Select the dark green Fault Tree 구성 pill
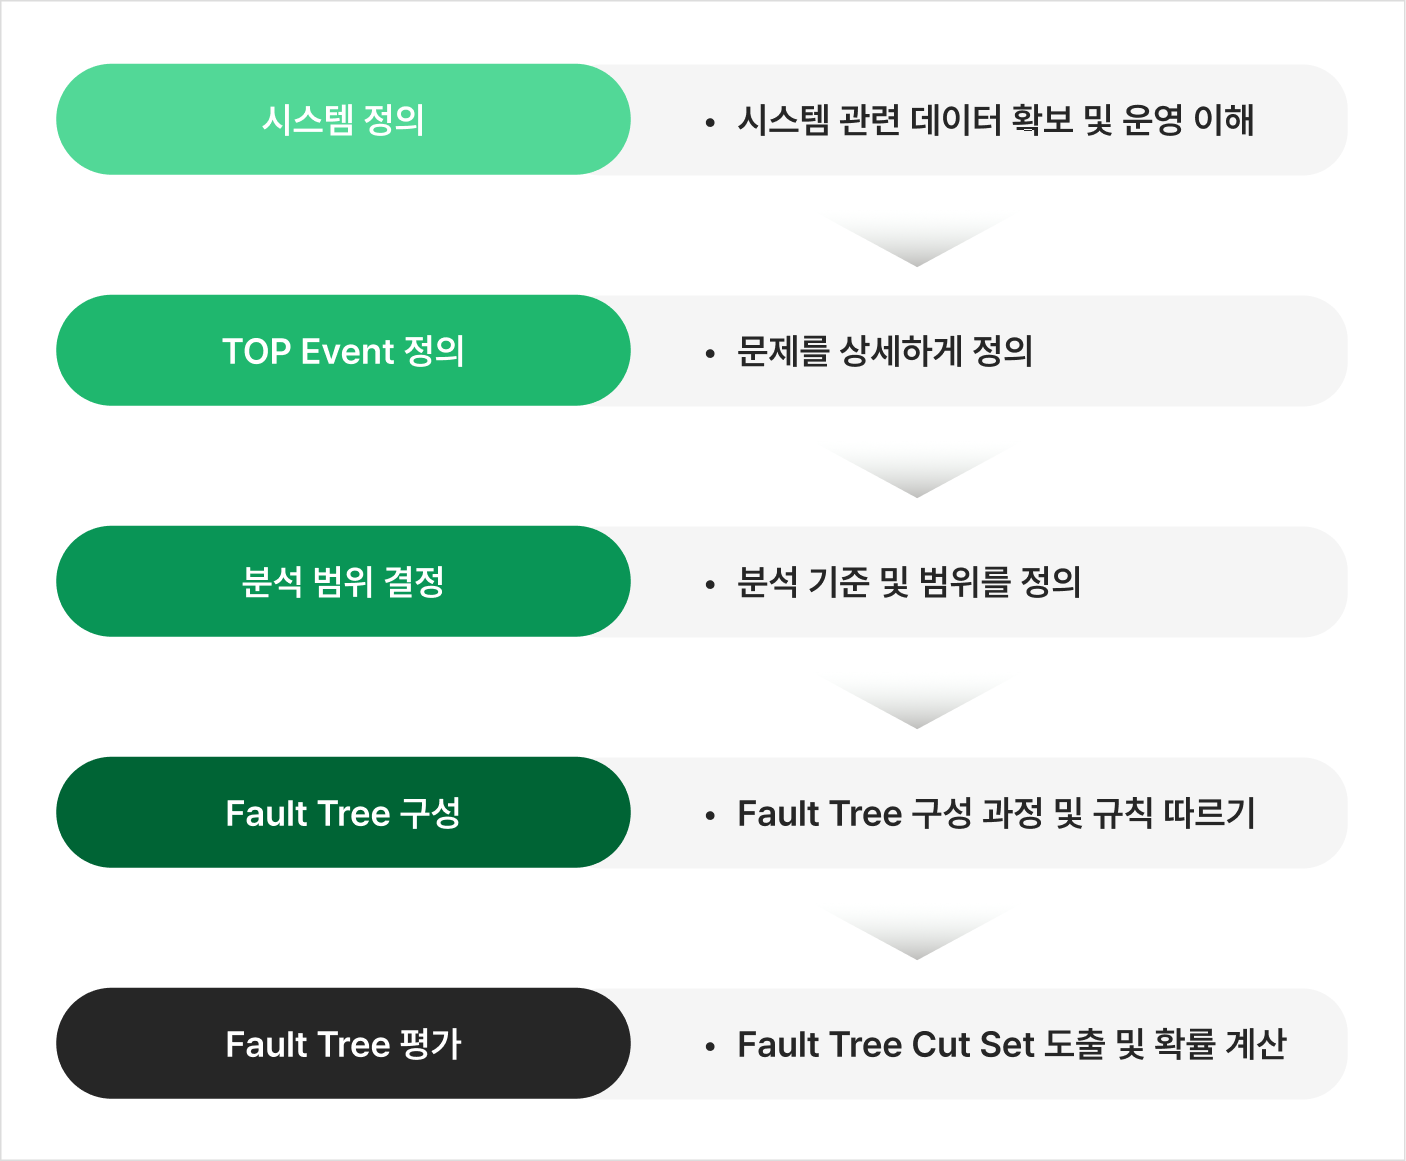The image size is (1406, 1161). (x=343, y=813)
